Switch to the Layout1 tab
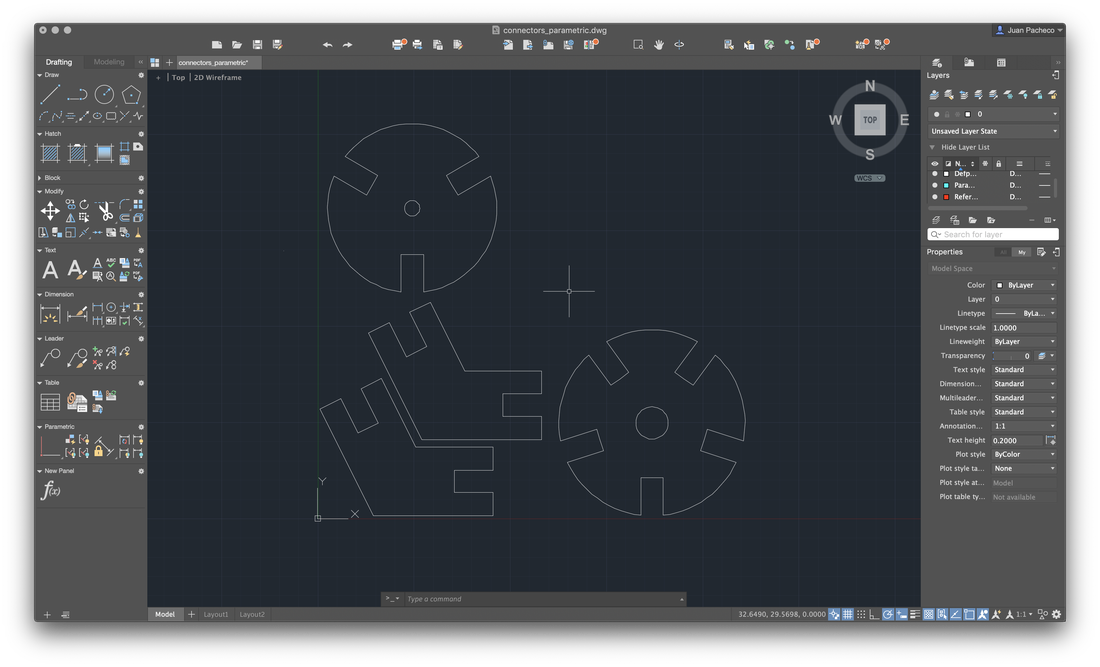Image resolution: width=1100 pixels, height=667 pixels. [x=215, y=614]
